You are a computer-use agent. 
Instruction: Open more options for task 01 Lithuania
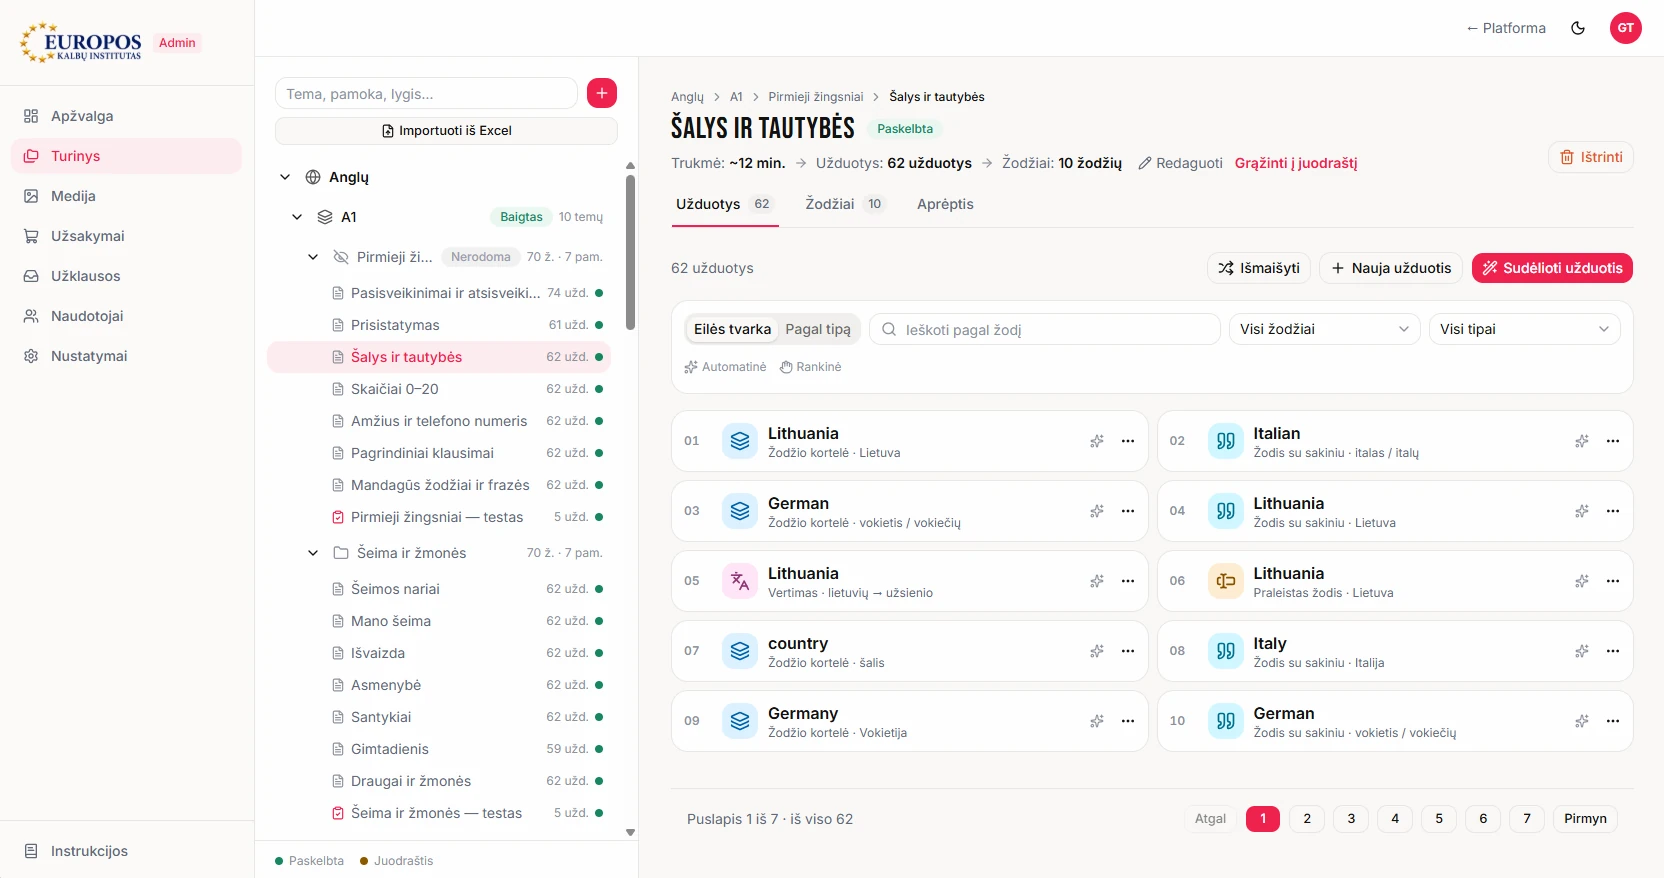(1128, 441)
